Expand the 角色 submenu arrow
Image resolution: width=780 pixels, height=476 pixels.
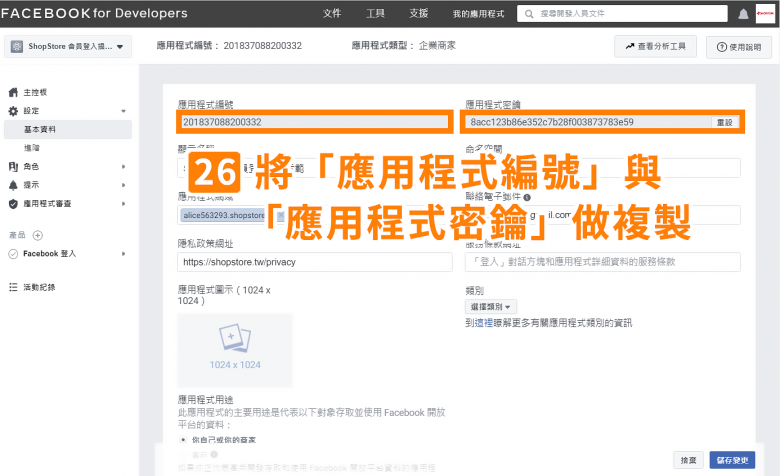click(x=123, y=167)
